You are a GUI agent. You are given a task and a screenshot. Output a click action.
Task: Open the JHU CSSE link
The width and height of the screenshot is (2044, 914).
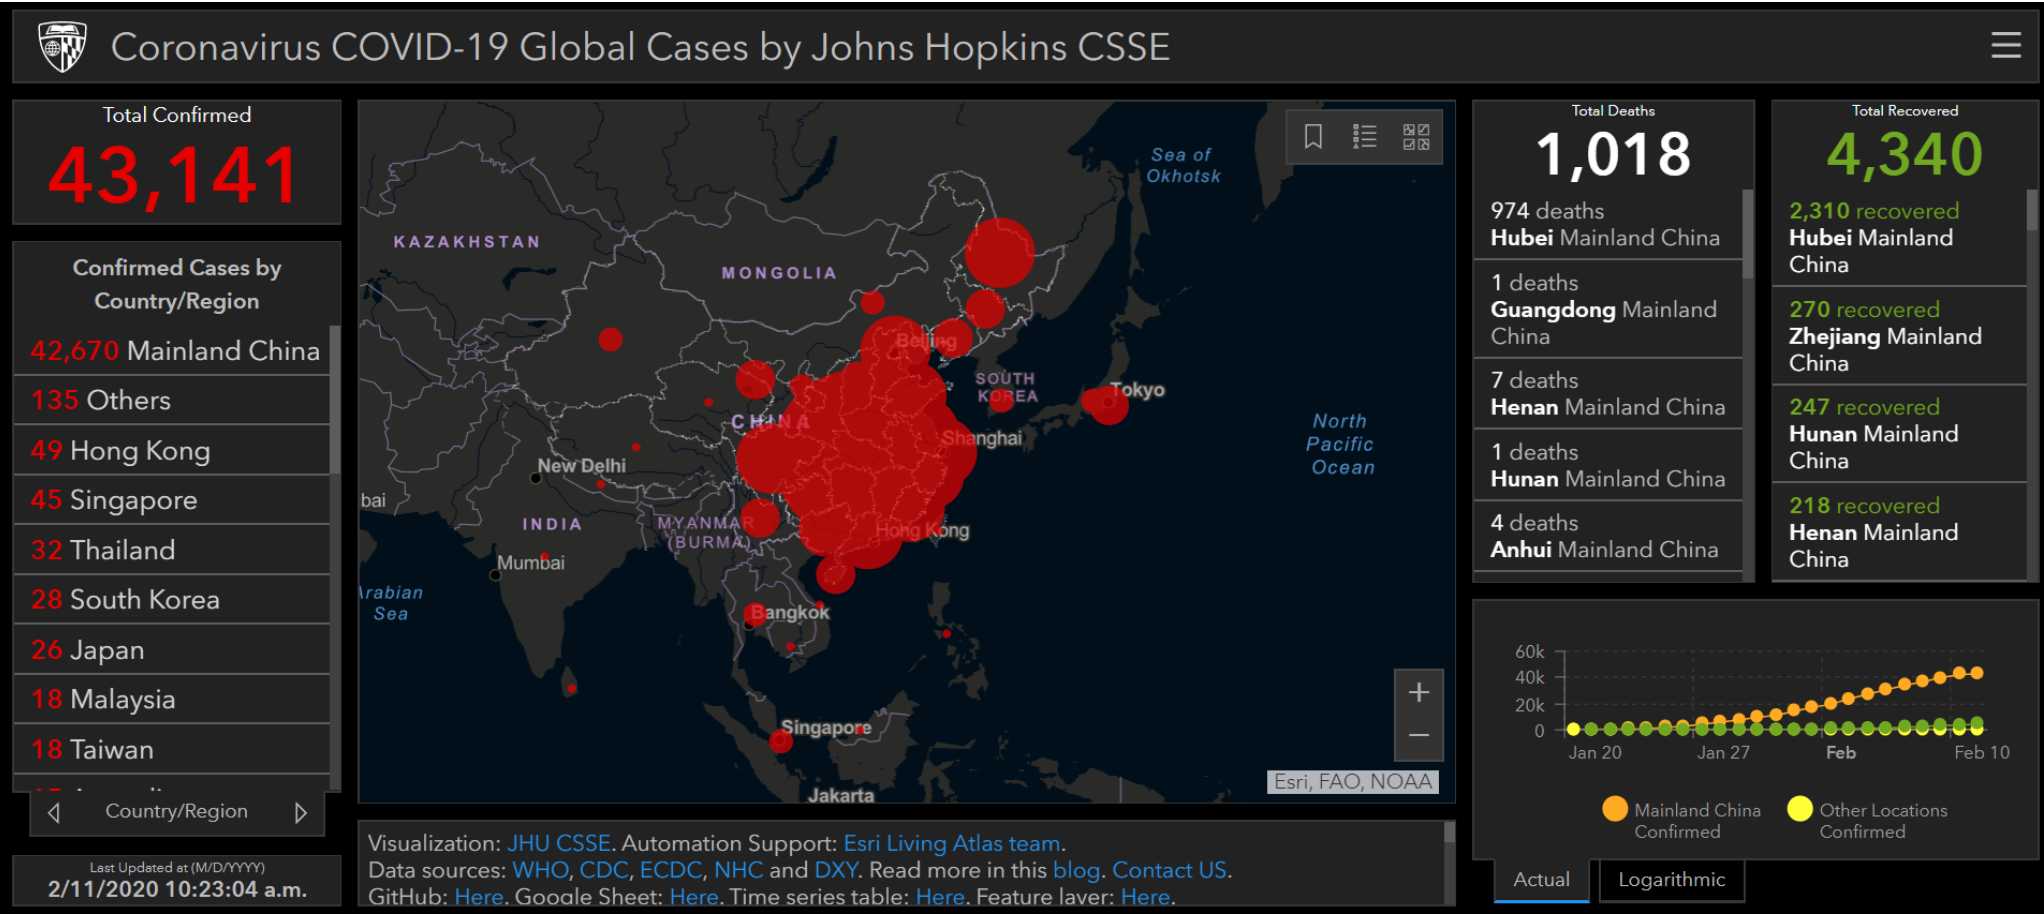558,843
